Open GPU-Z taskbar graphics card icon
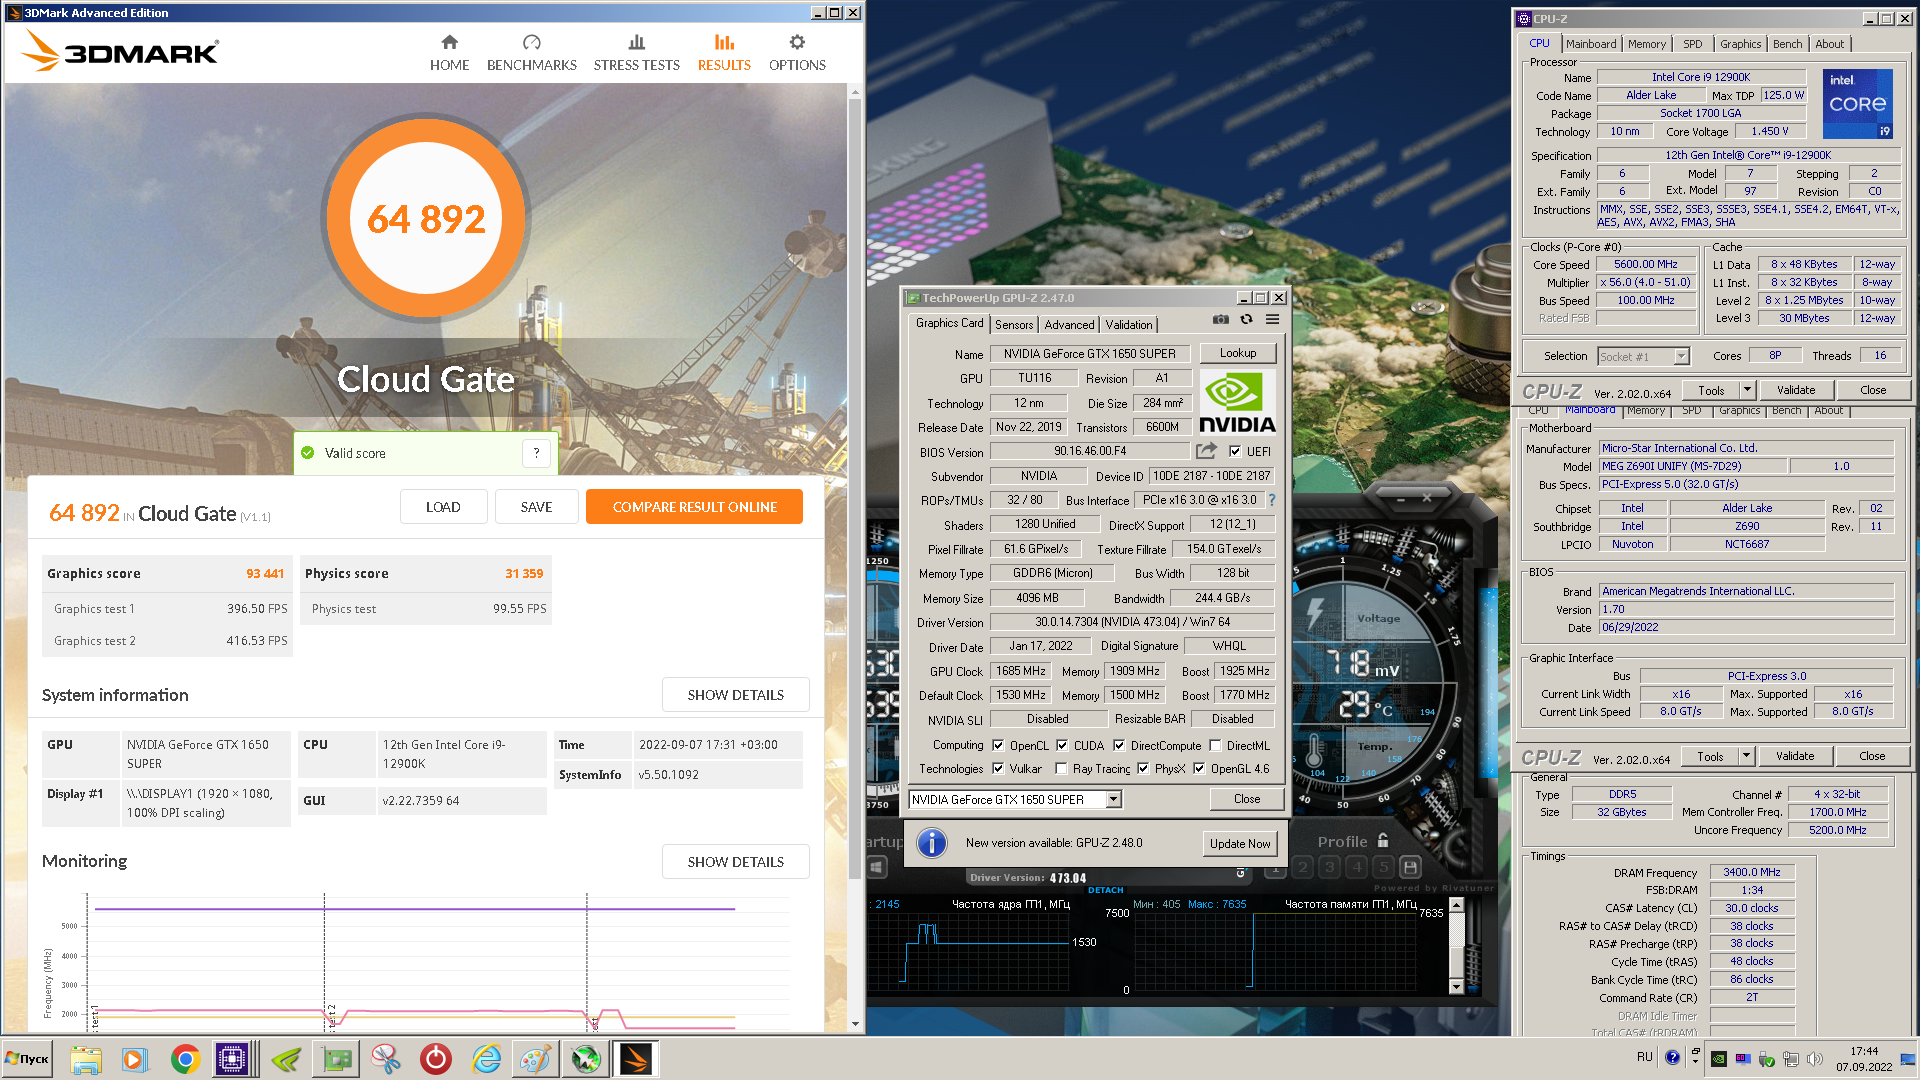Image resolution: width=1920 pixels, height=1080 pixels. click(336, 1059)
